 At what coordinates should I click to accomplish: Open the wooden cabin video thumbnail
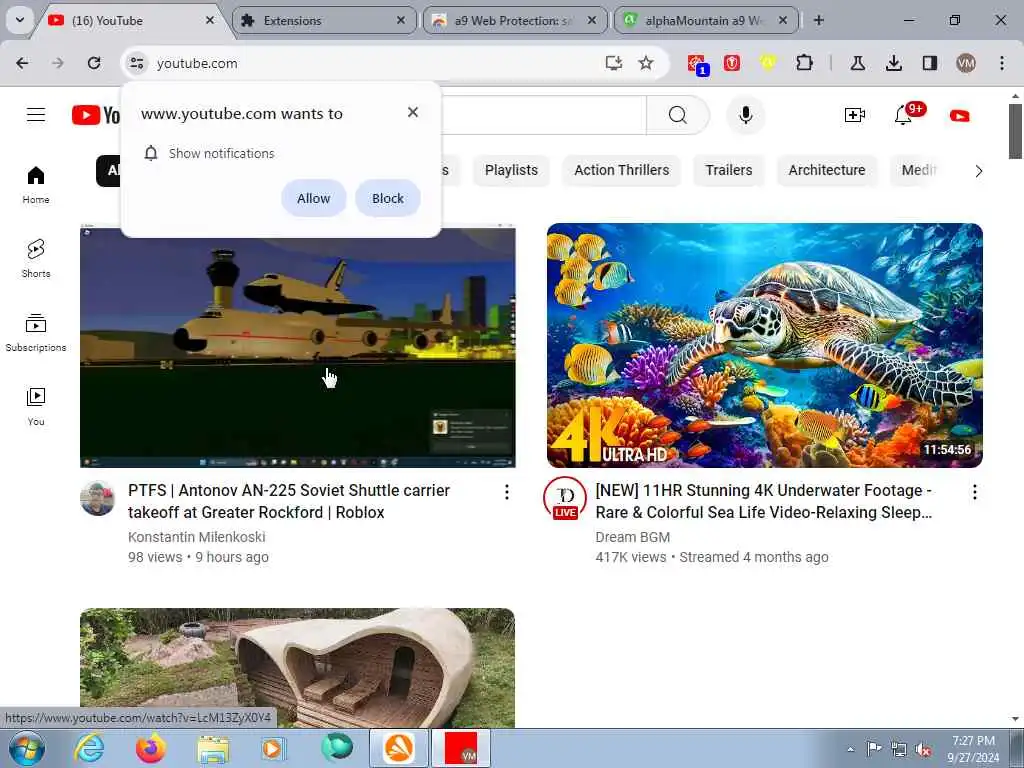pyautogui.click(x=297, y=667)
